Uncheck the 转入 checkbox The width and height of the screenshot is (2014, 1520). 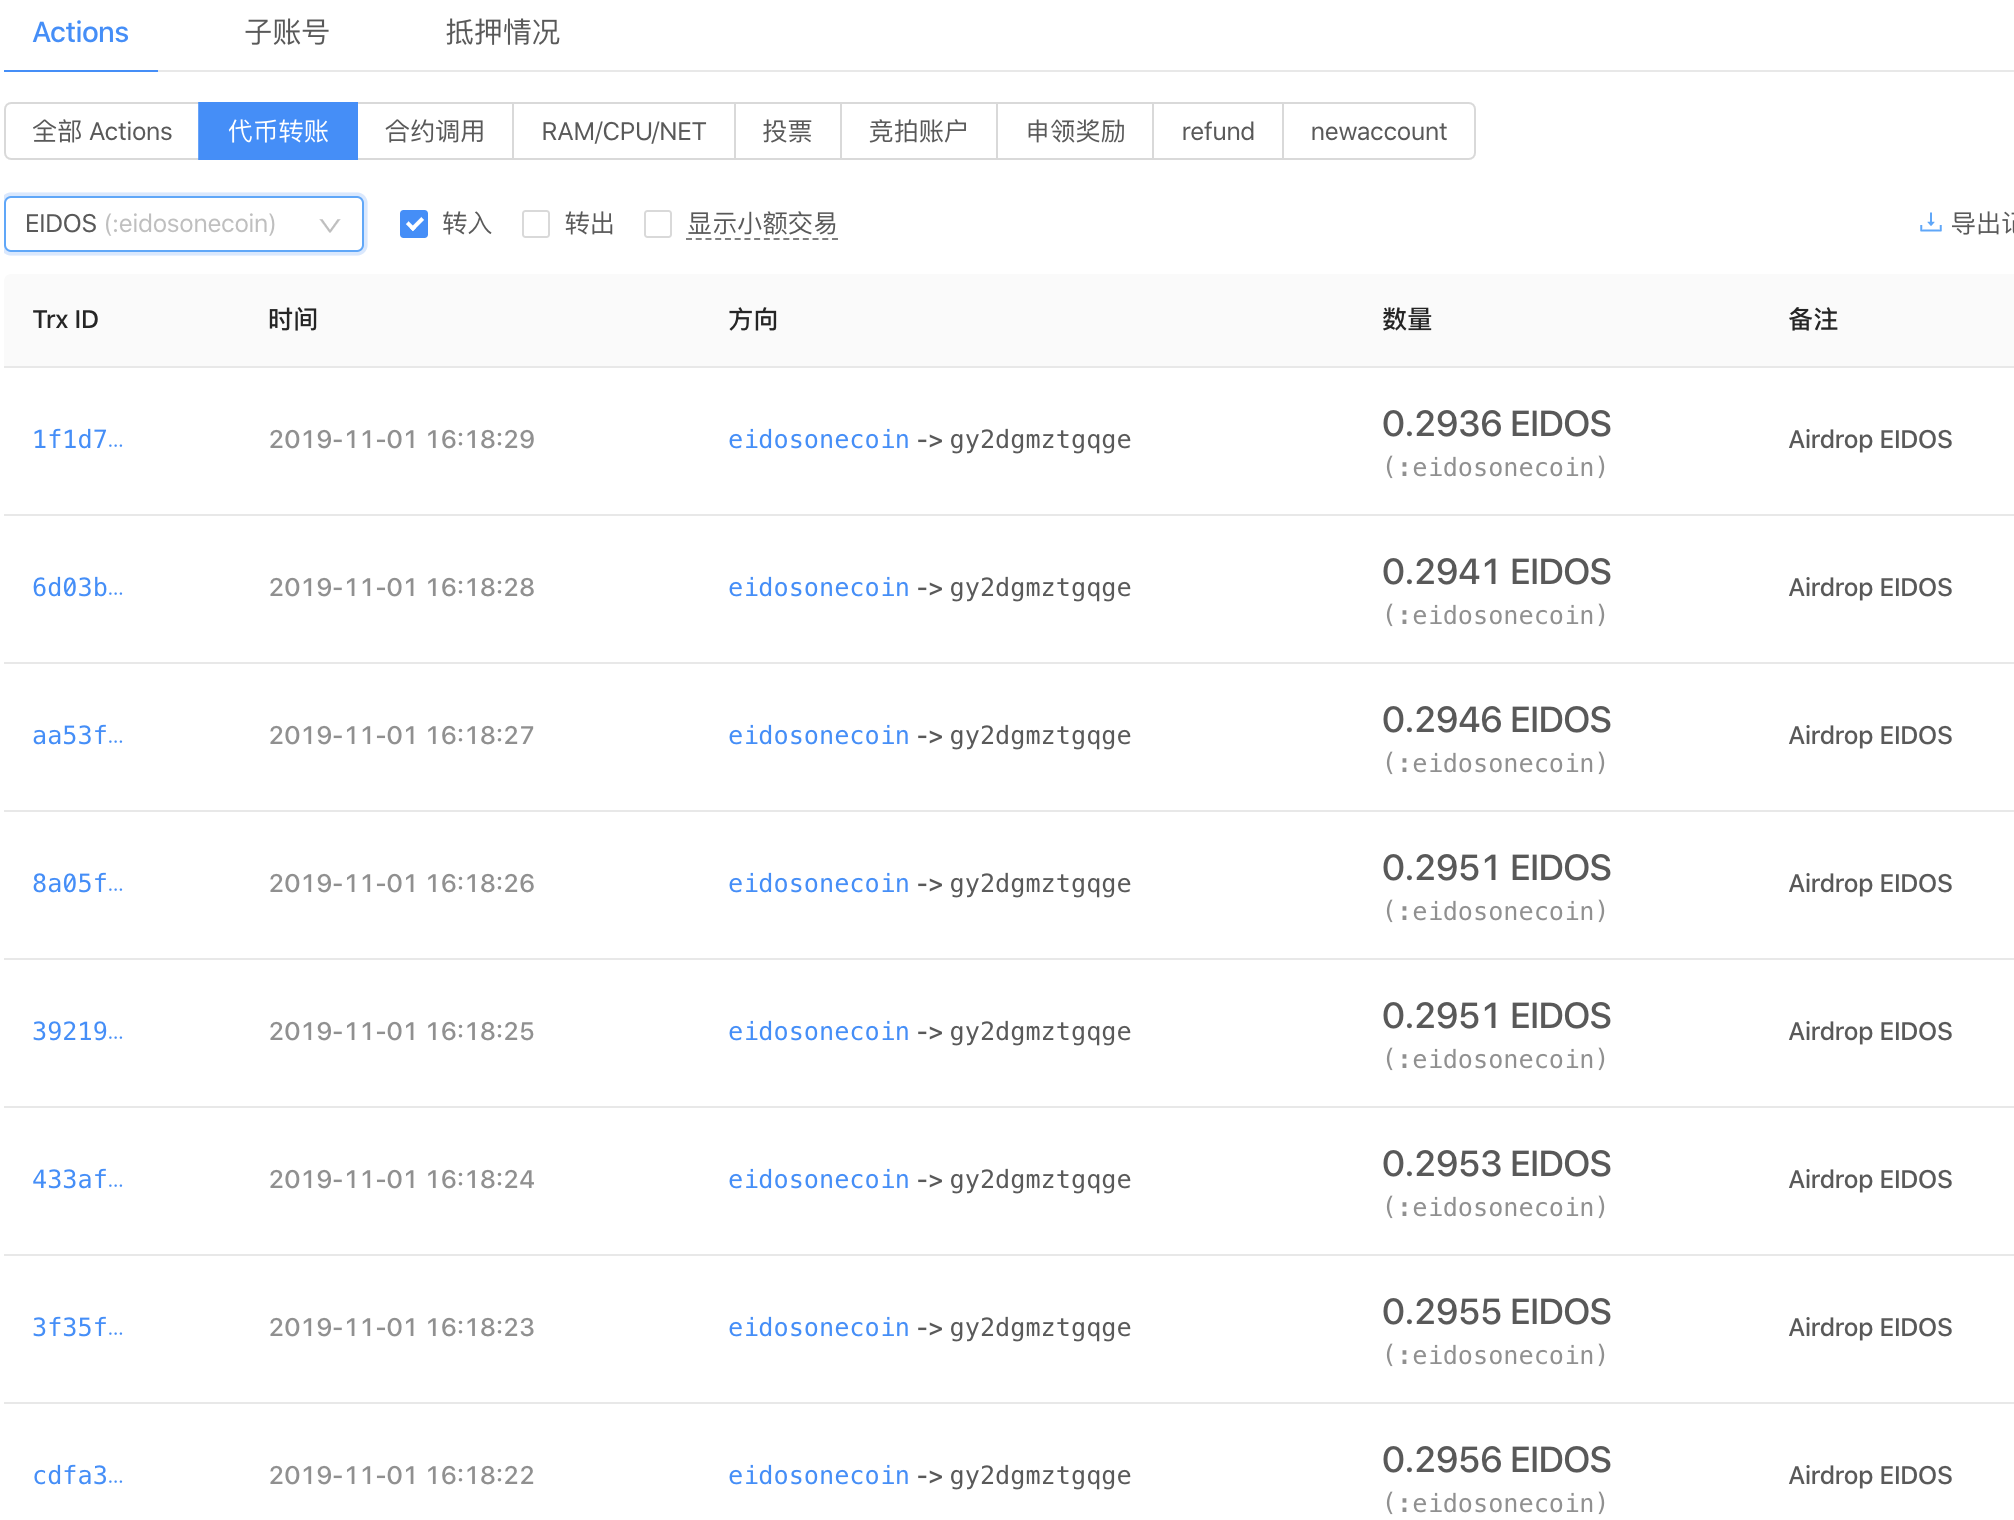click(414, 223)
